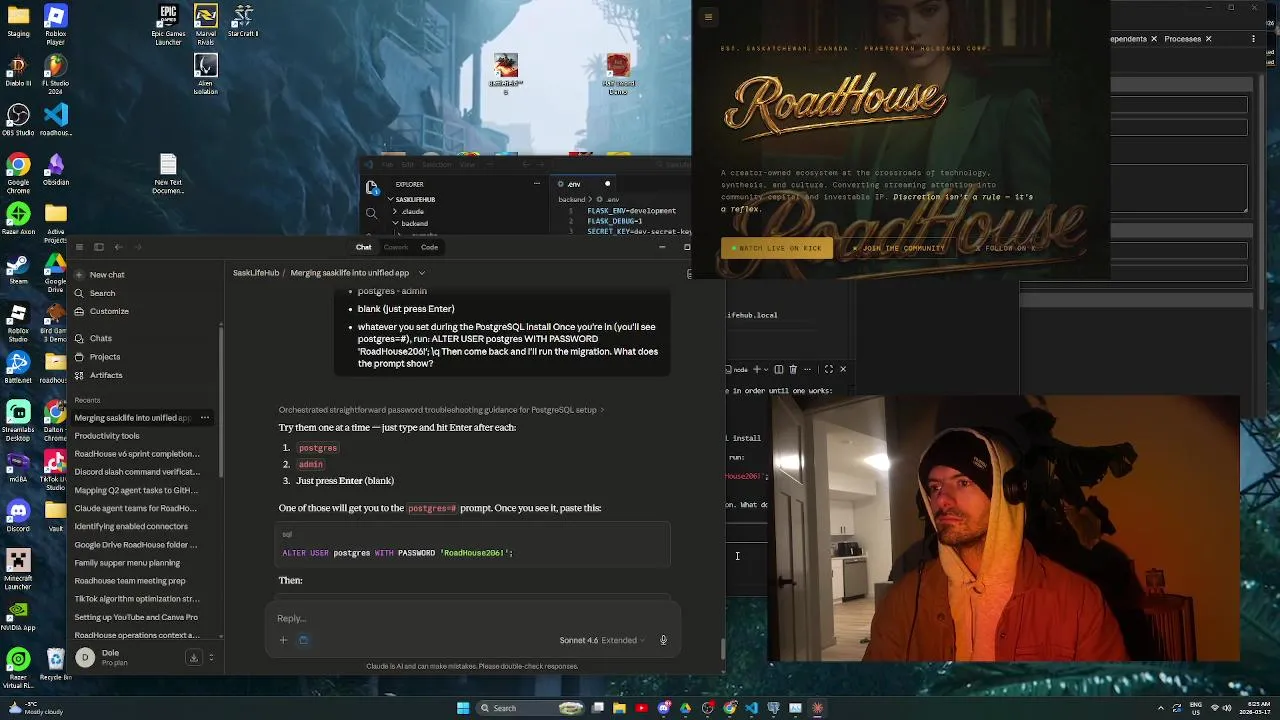
Task: Open Customize in the Claude sidebar
Action: (109, 311)
